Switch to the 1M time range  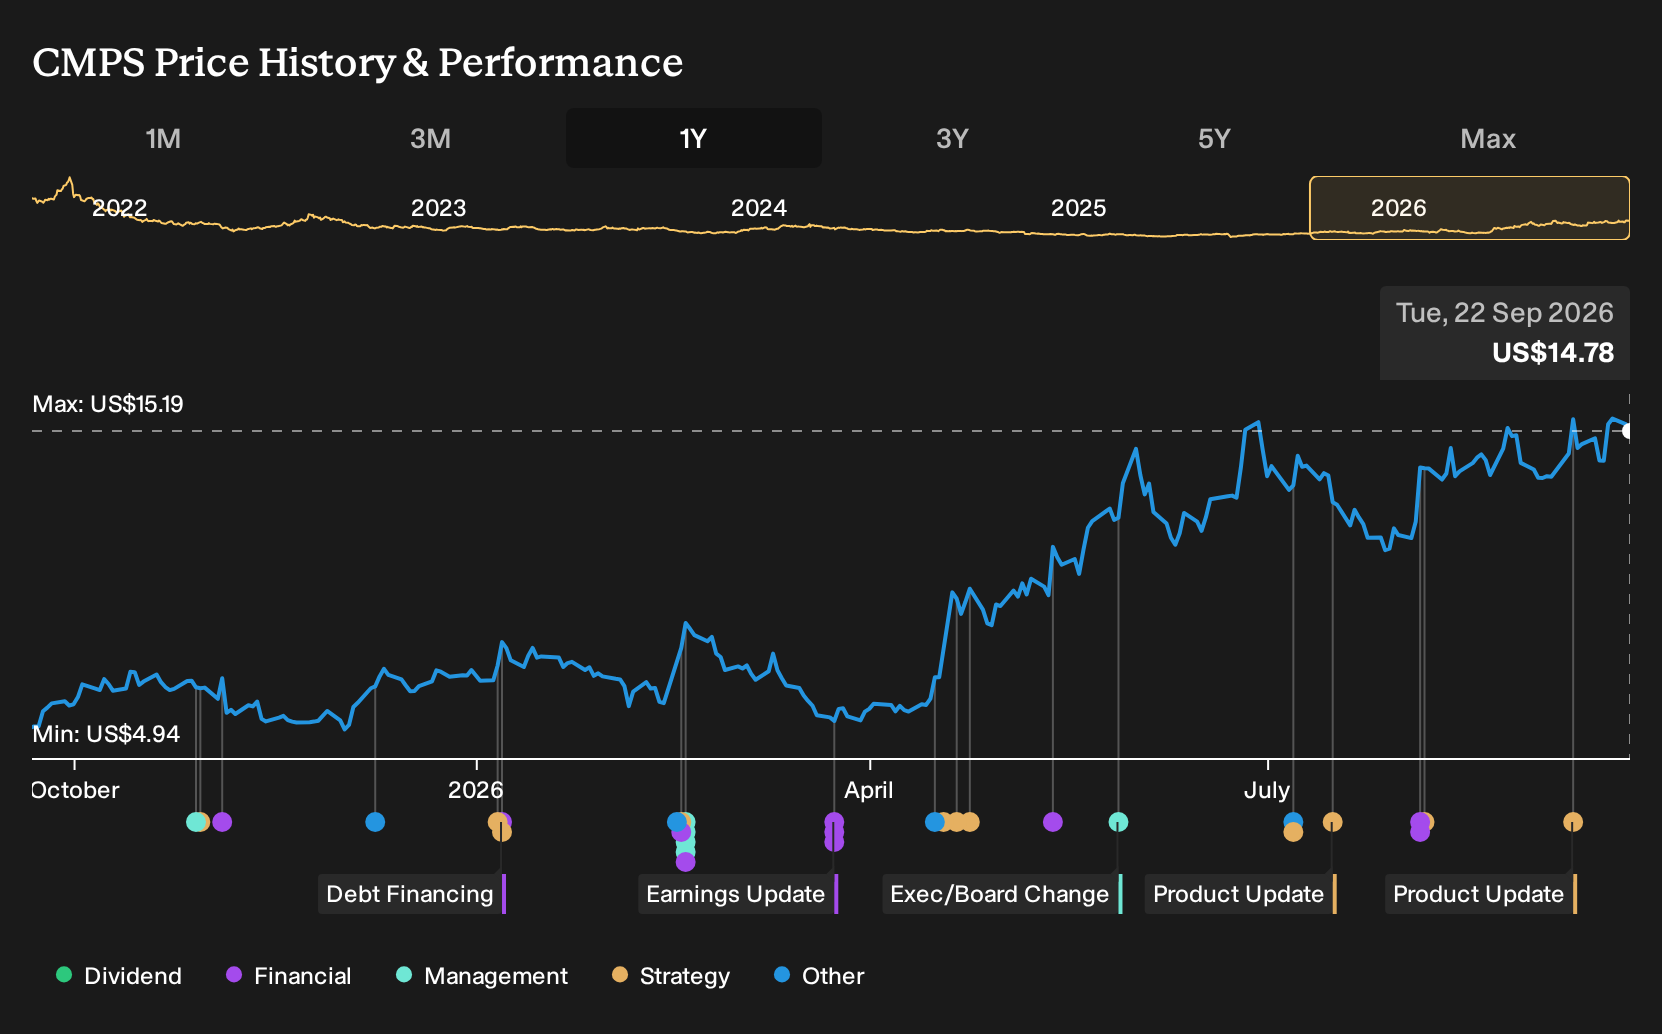pyautogui.click(x=163, y=138)
